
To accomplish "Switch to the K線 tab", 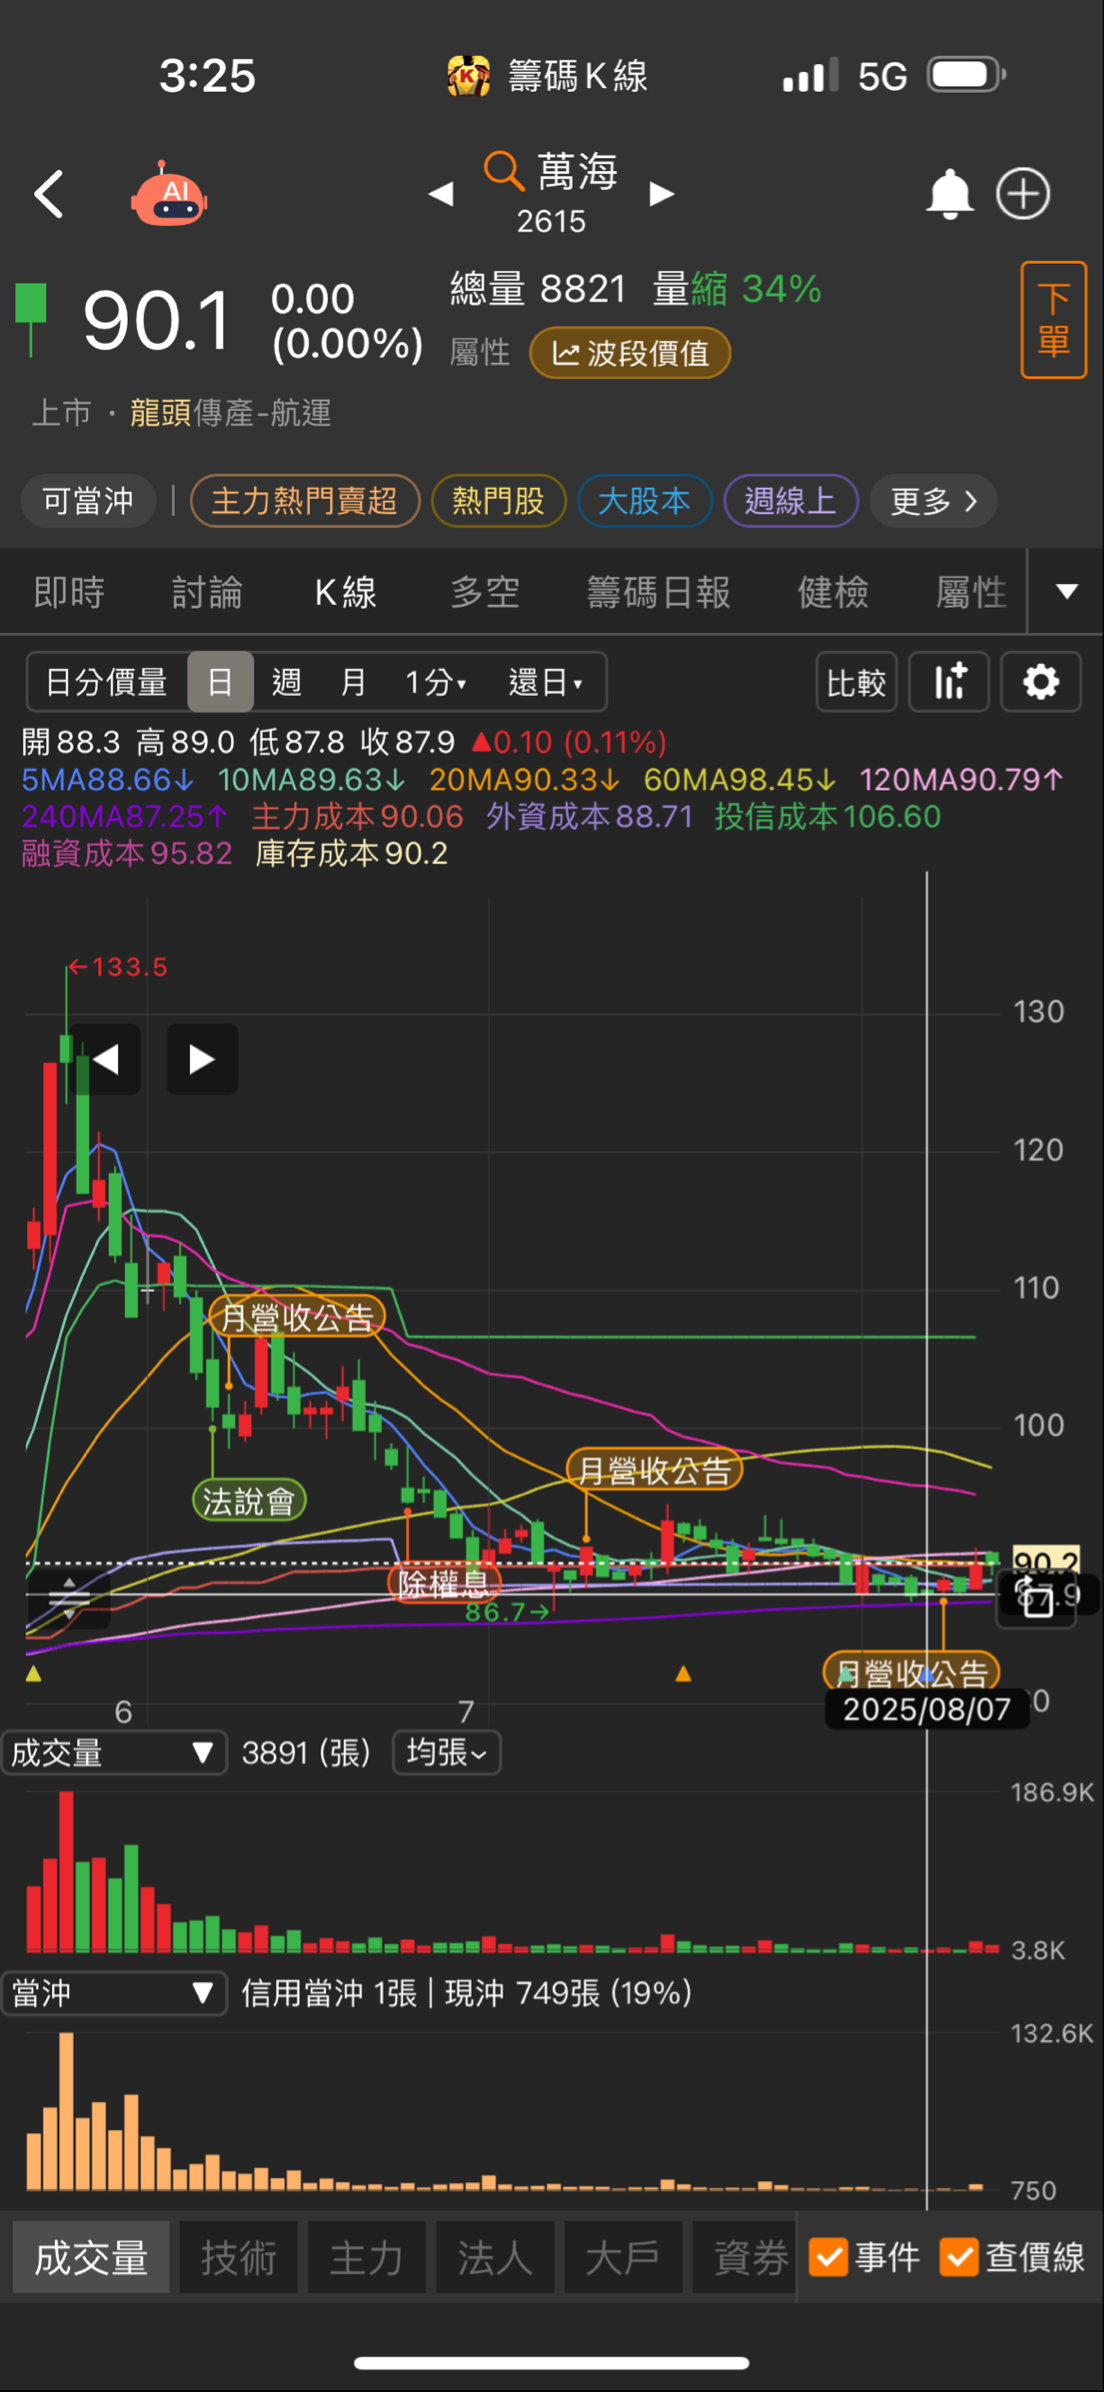I will click(345, 592).
